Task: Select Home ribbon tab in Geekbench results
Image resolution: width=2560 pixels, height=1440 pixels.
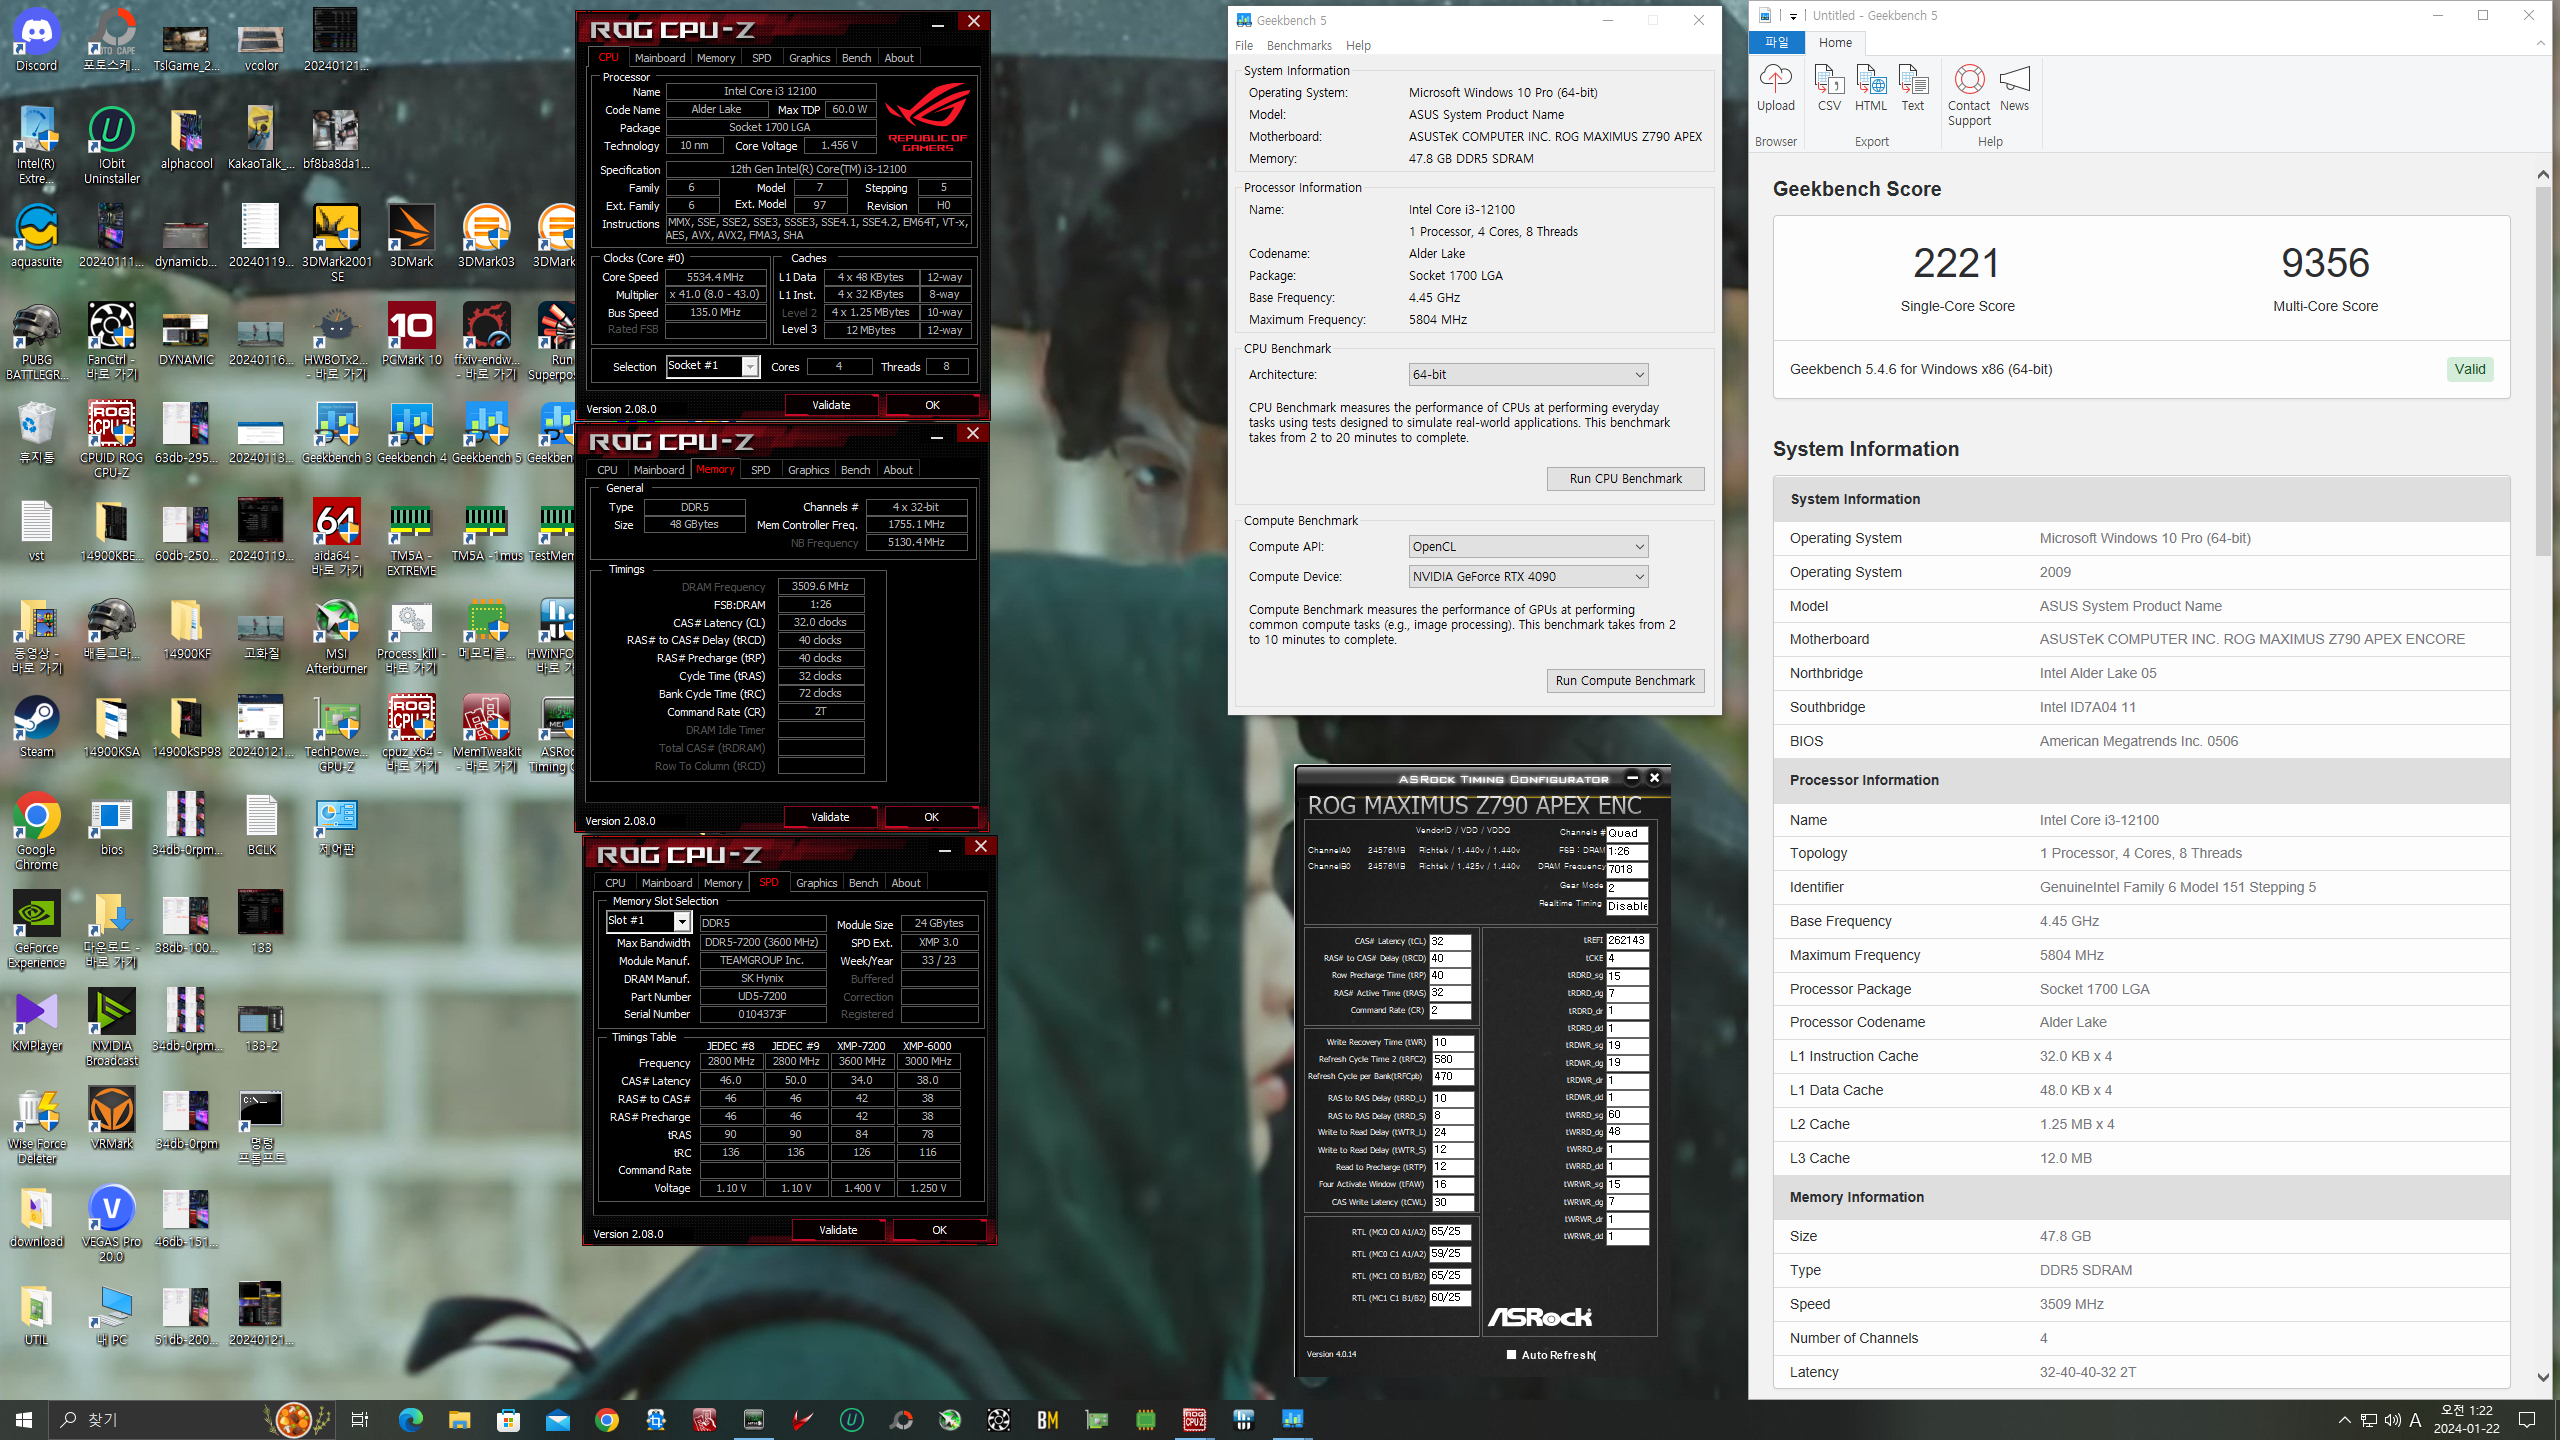Action: click(x=1835, y=43)
